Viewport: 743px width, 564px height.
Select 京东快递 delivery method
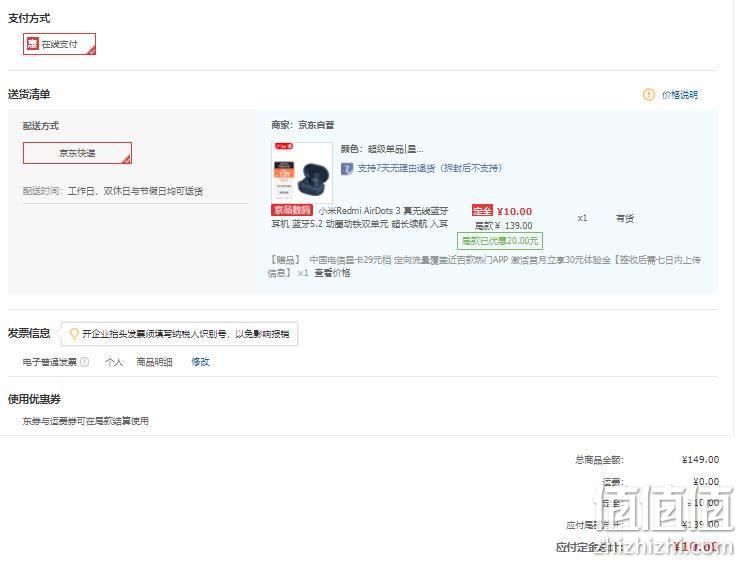(77, 153)
